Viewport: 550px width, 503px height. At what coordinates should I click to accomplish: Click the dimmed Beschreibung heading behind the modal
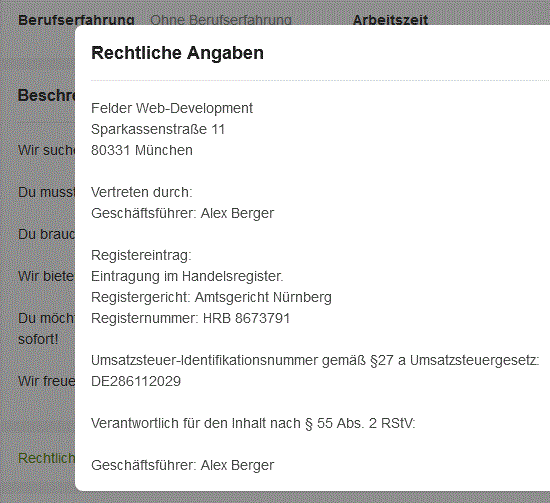[46, 95]
